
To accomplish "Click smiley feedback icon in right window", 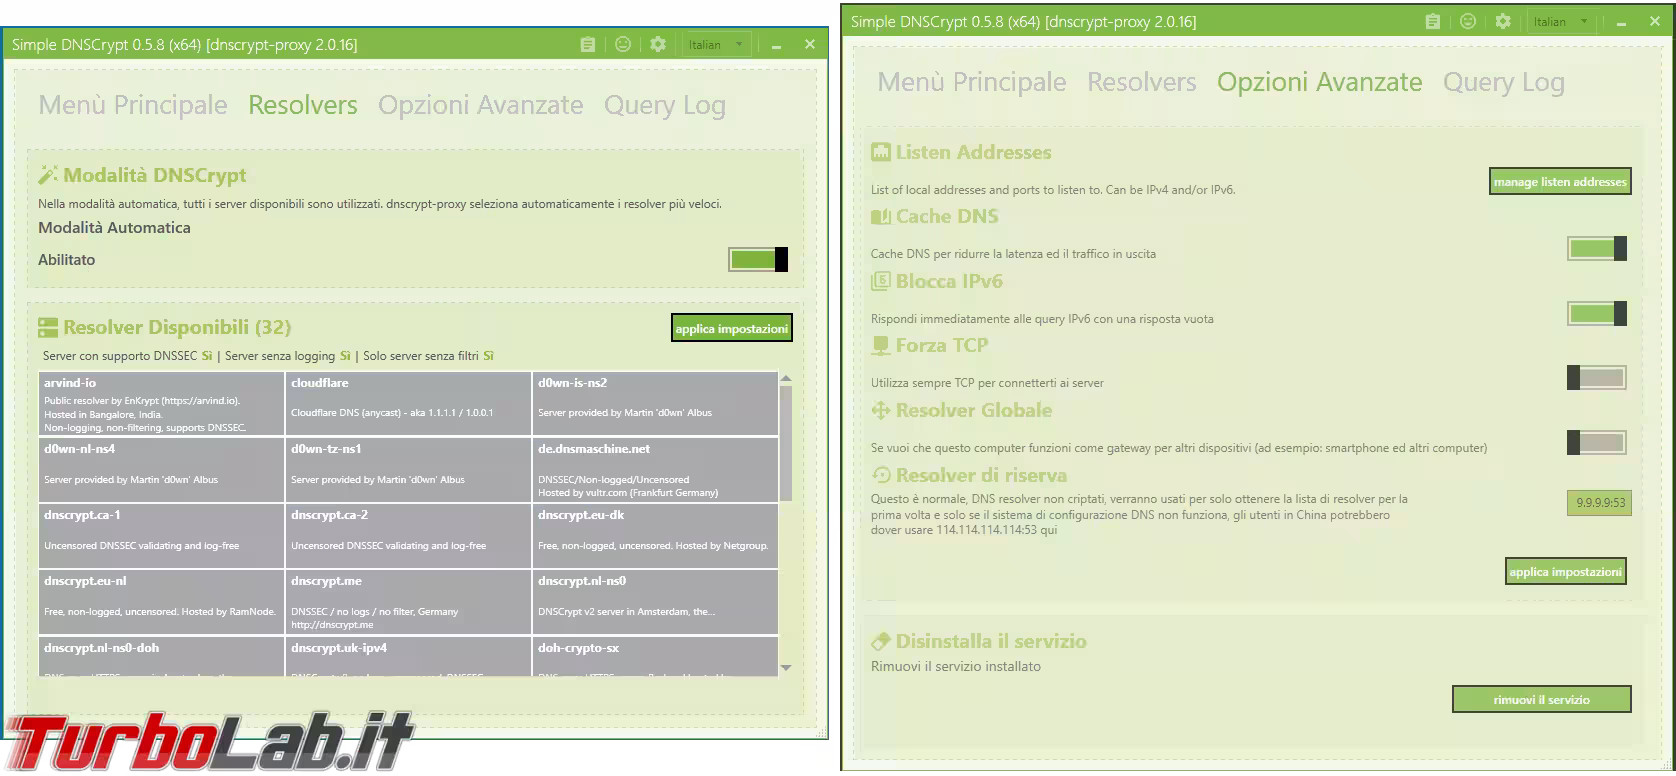I will [1468, 22].
